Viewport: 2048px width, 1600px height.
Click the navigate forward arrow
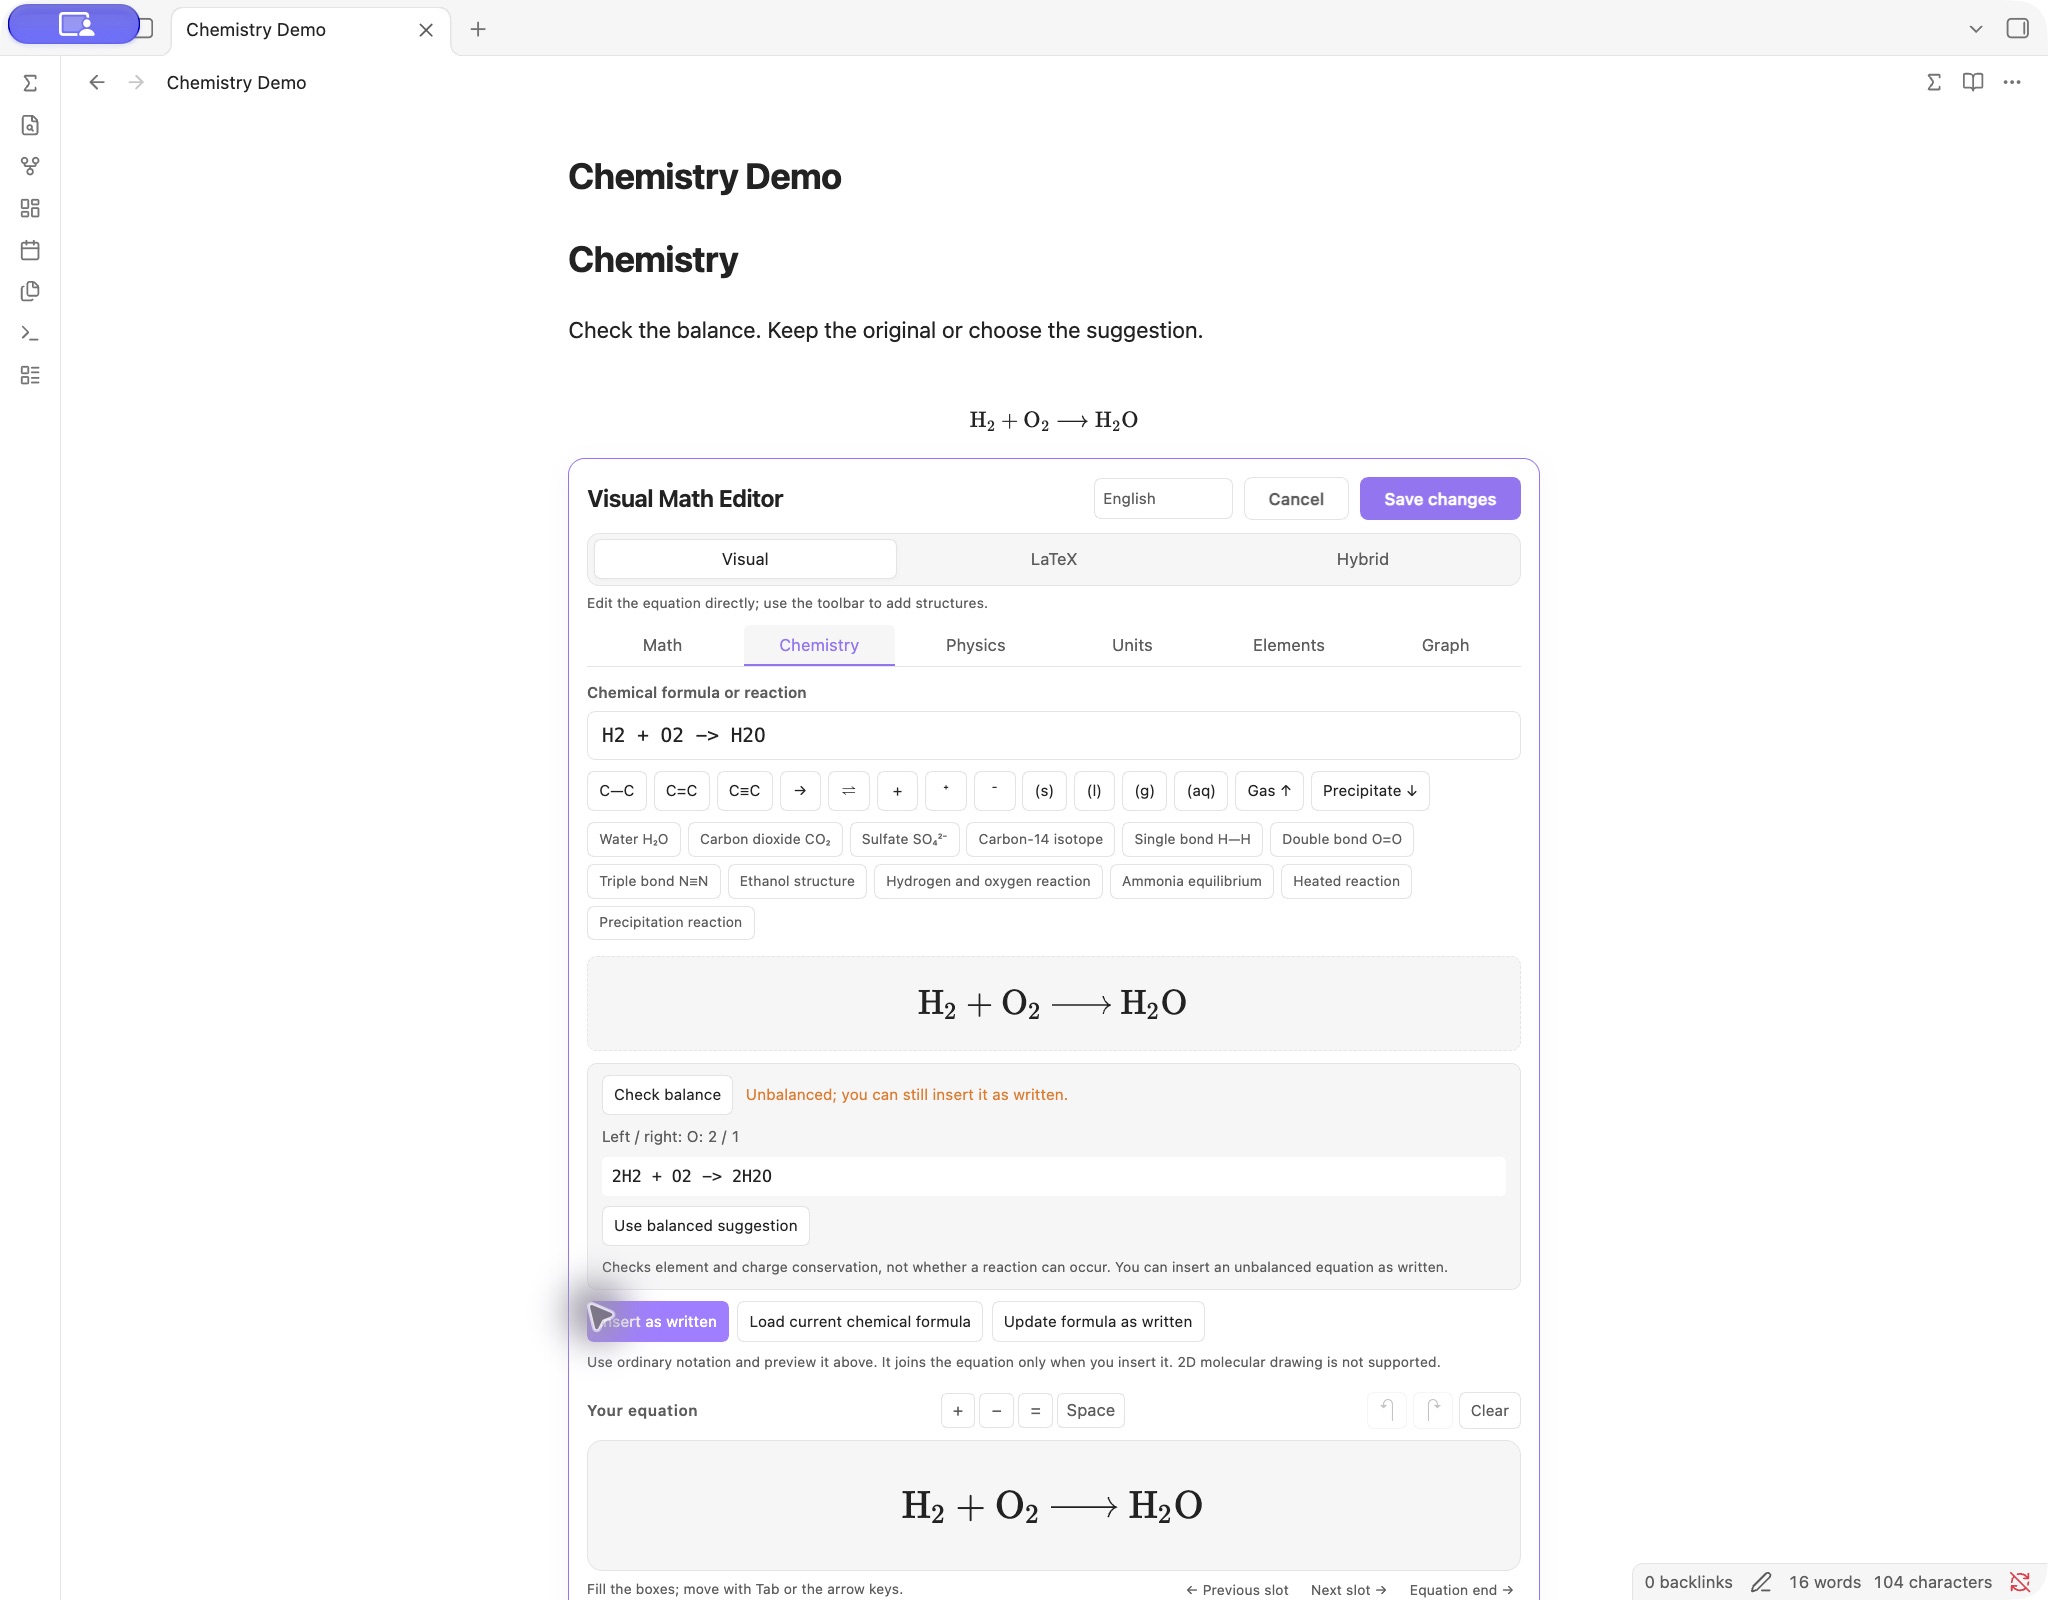click(137, 83)
